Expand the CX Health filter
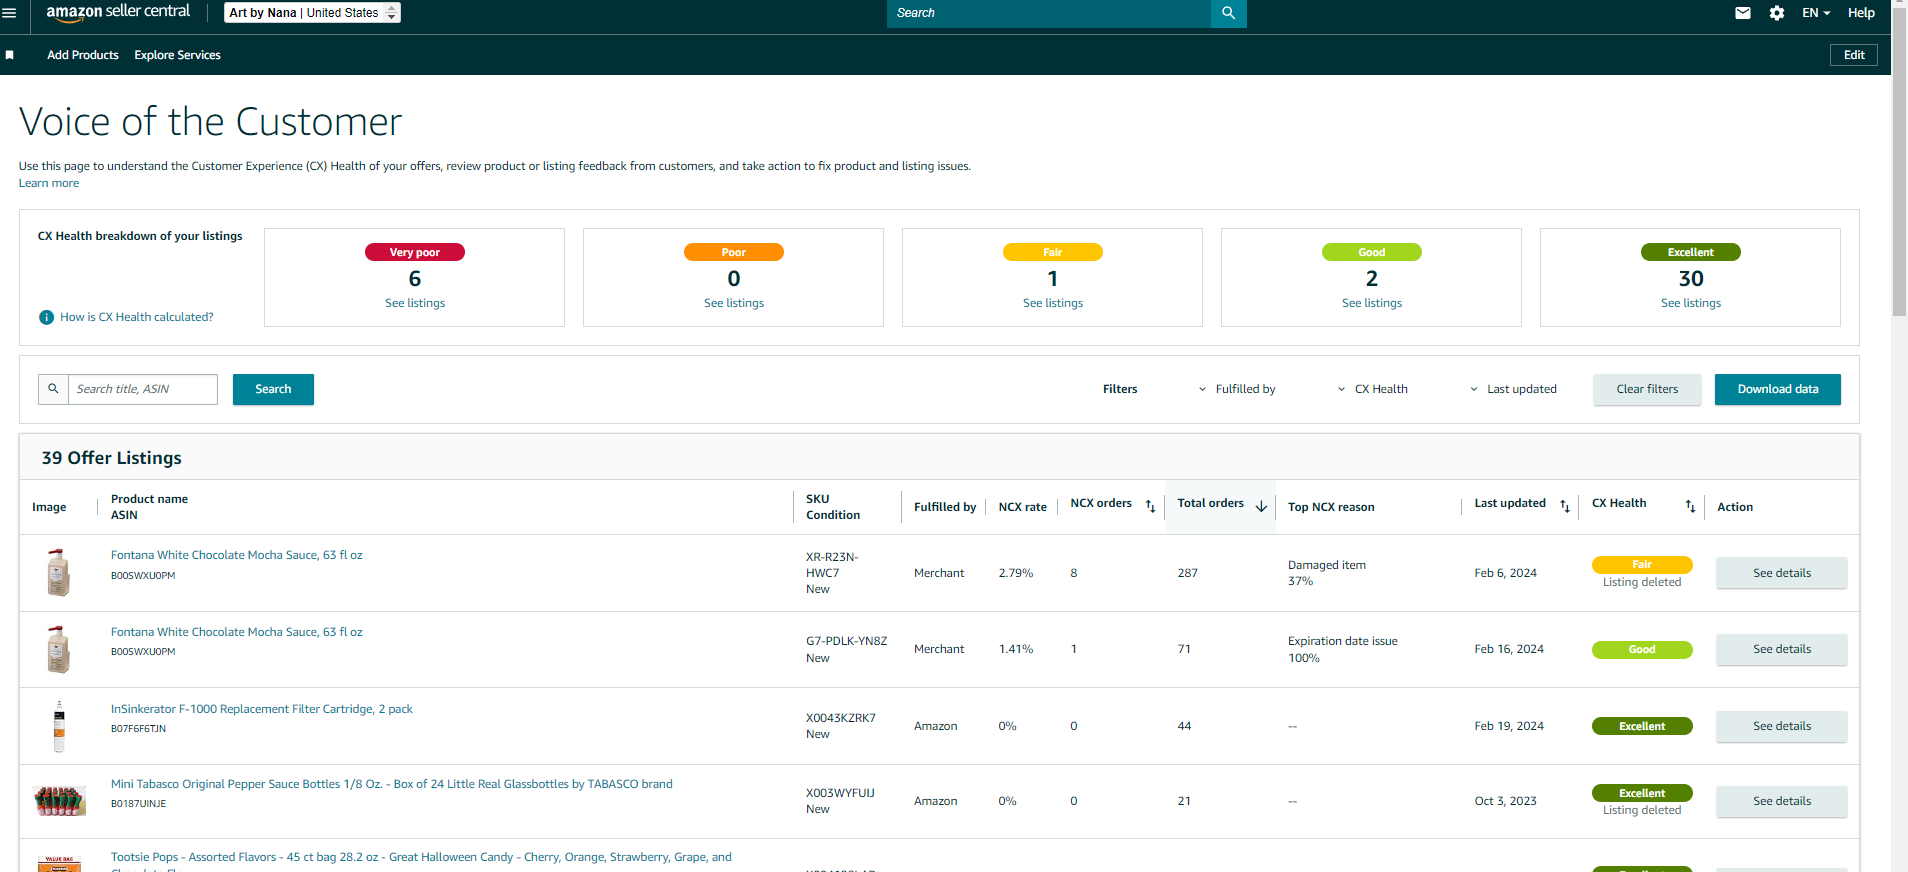The height and width of the screenshot is (872, 1908). point(1373,389)
